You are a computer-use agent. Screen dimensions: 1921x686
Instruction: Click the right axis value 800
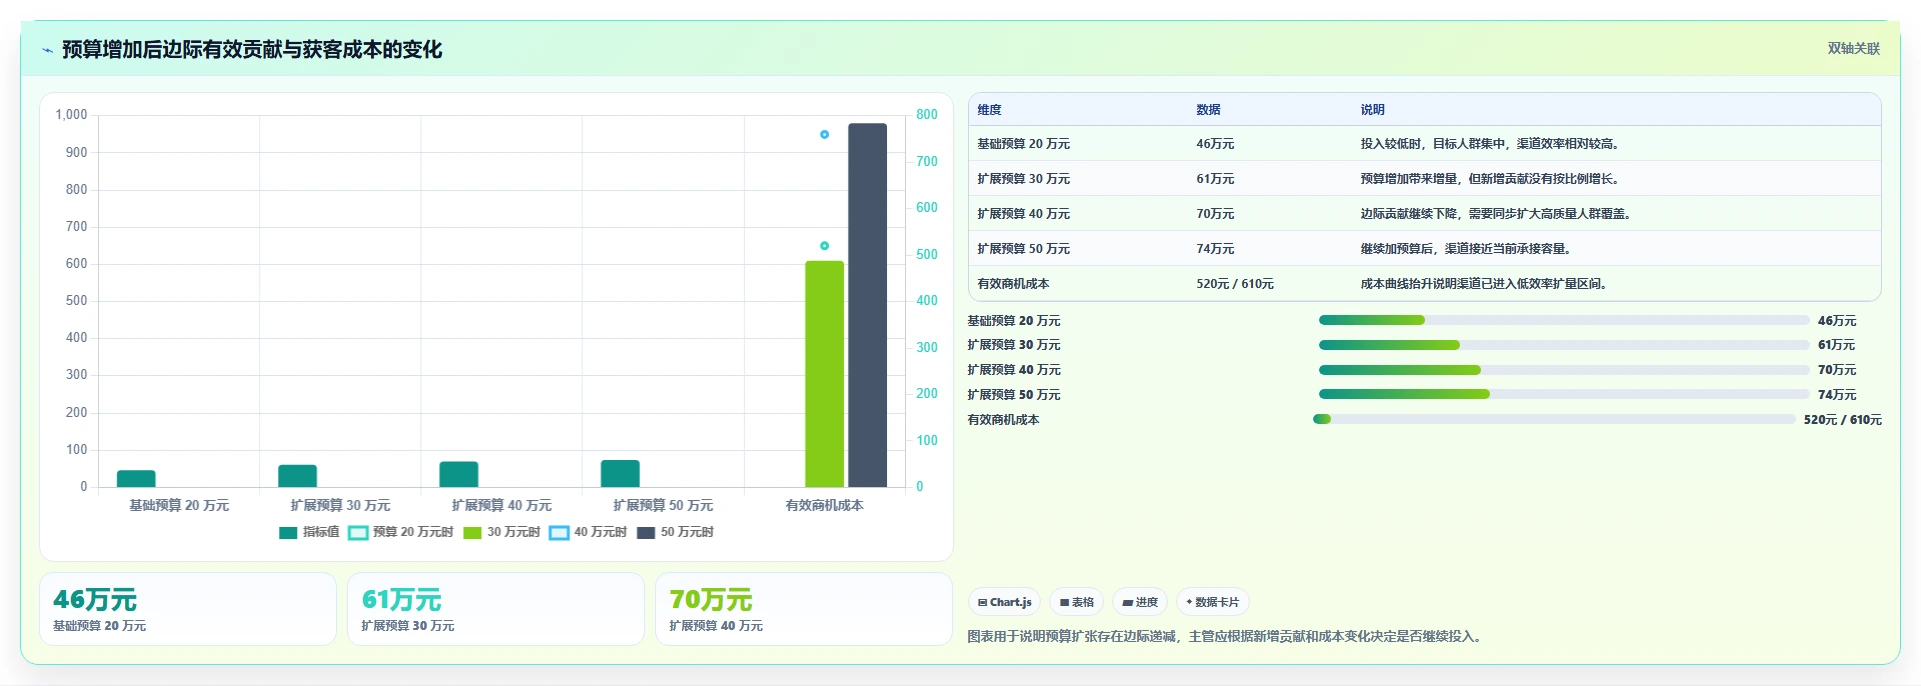[927, 115]
